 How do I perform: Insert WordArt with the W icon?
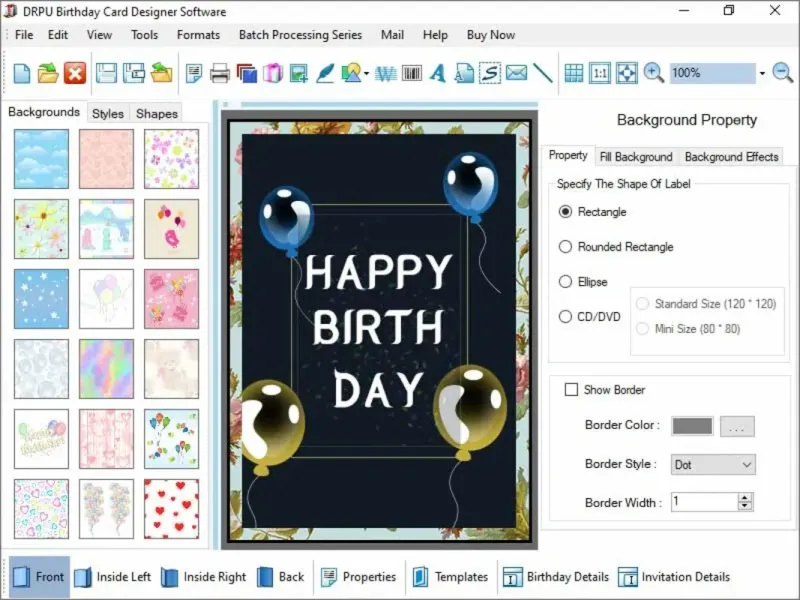[x=386, y=74]
